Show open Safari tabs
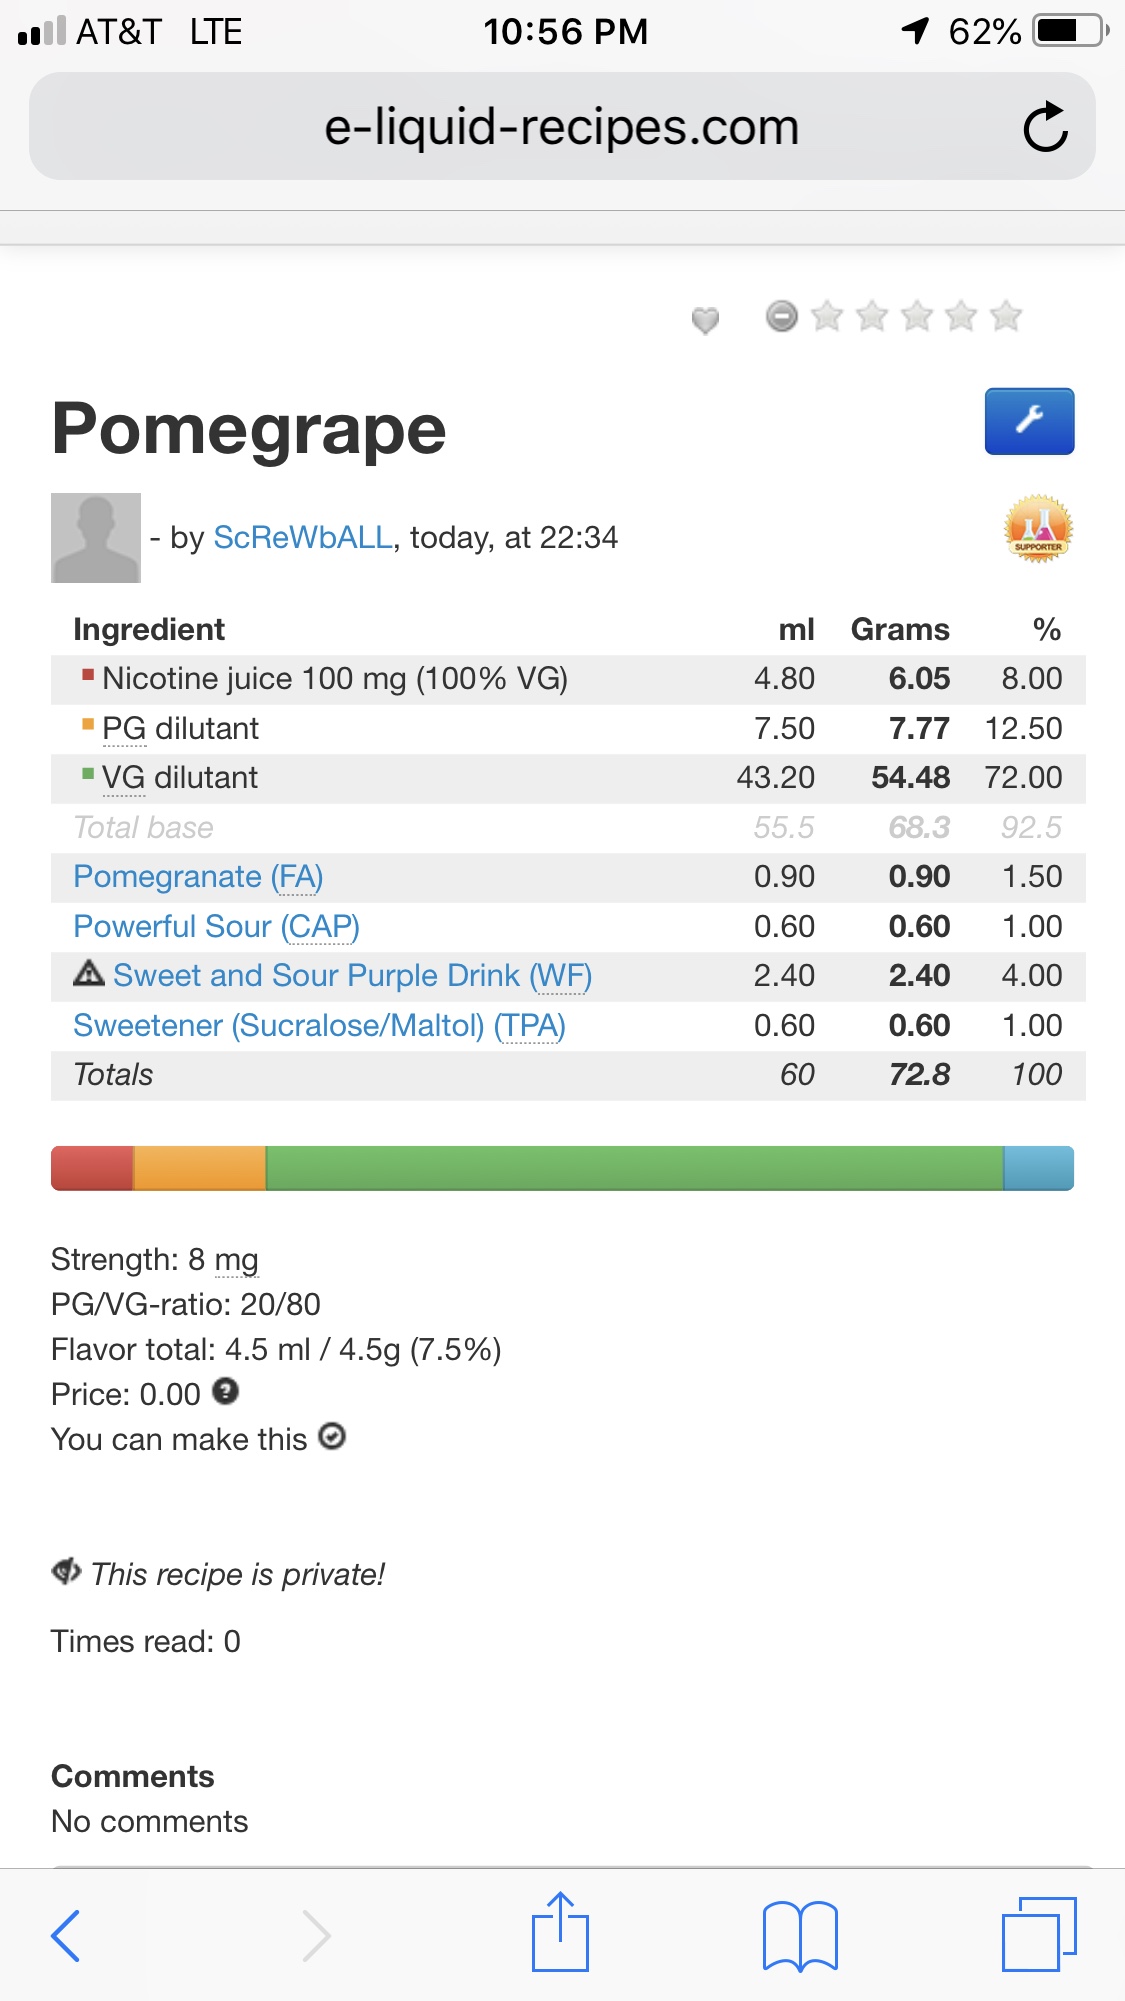Viewport: 1125px width, 2001px height. (x=1039, y=1934)
